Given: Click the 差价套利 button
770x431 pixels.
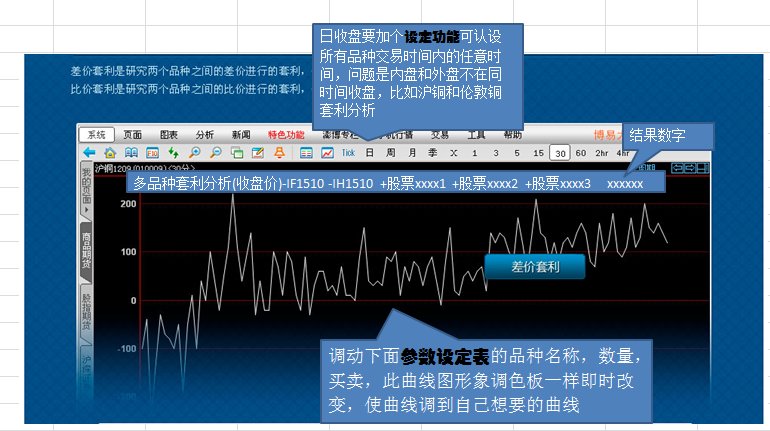Looking at the screenshot, I should (534, 266).
